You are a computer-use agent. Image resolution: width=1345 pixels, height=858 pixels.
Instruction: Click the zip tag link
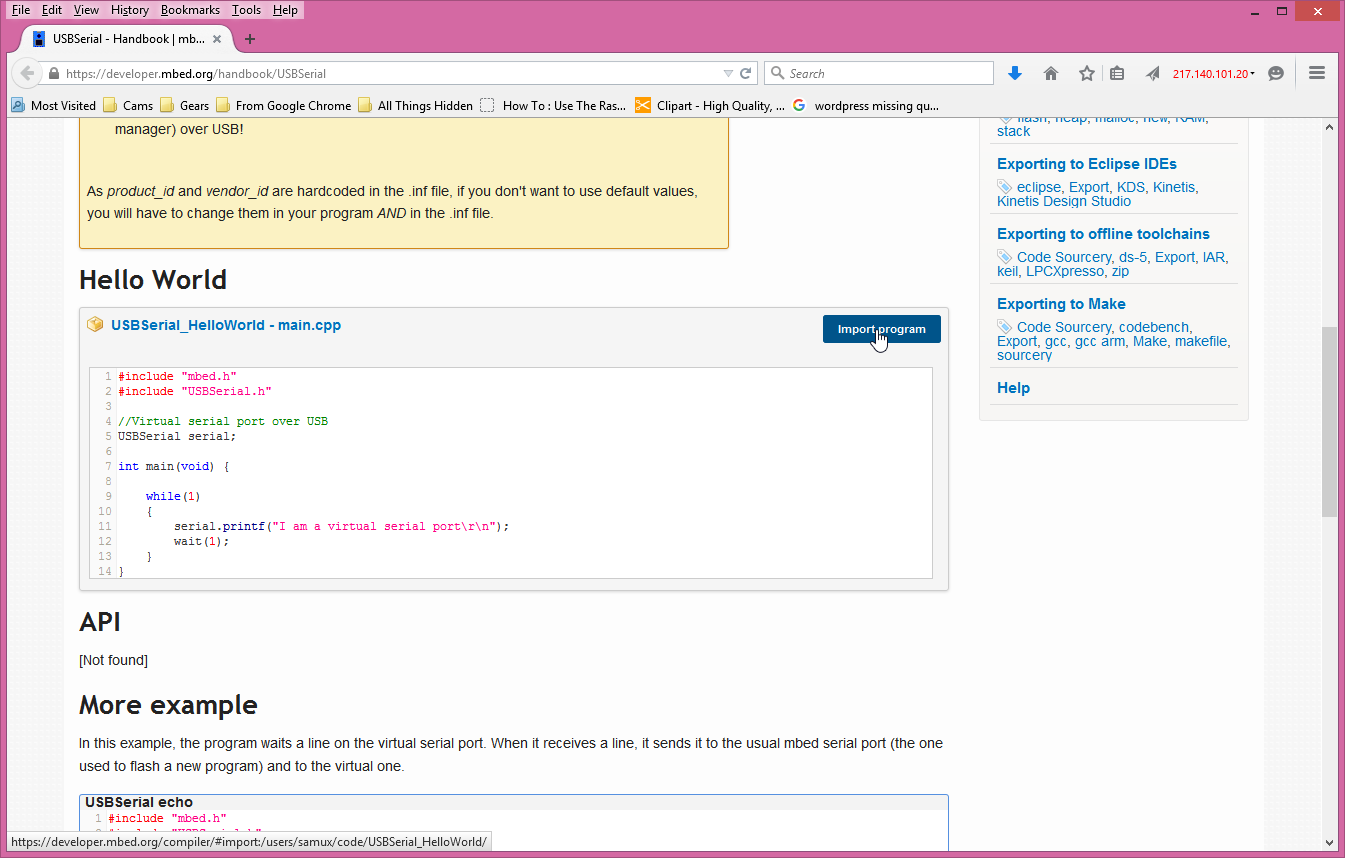tap(1120, 271)
